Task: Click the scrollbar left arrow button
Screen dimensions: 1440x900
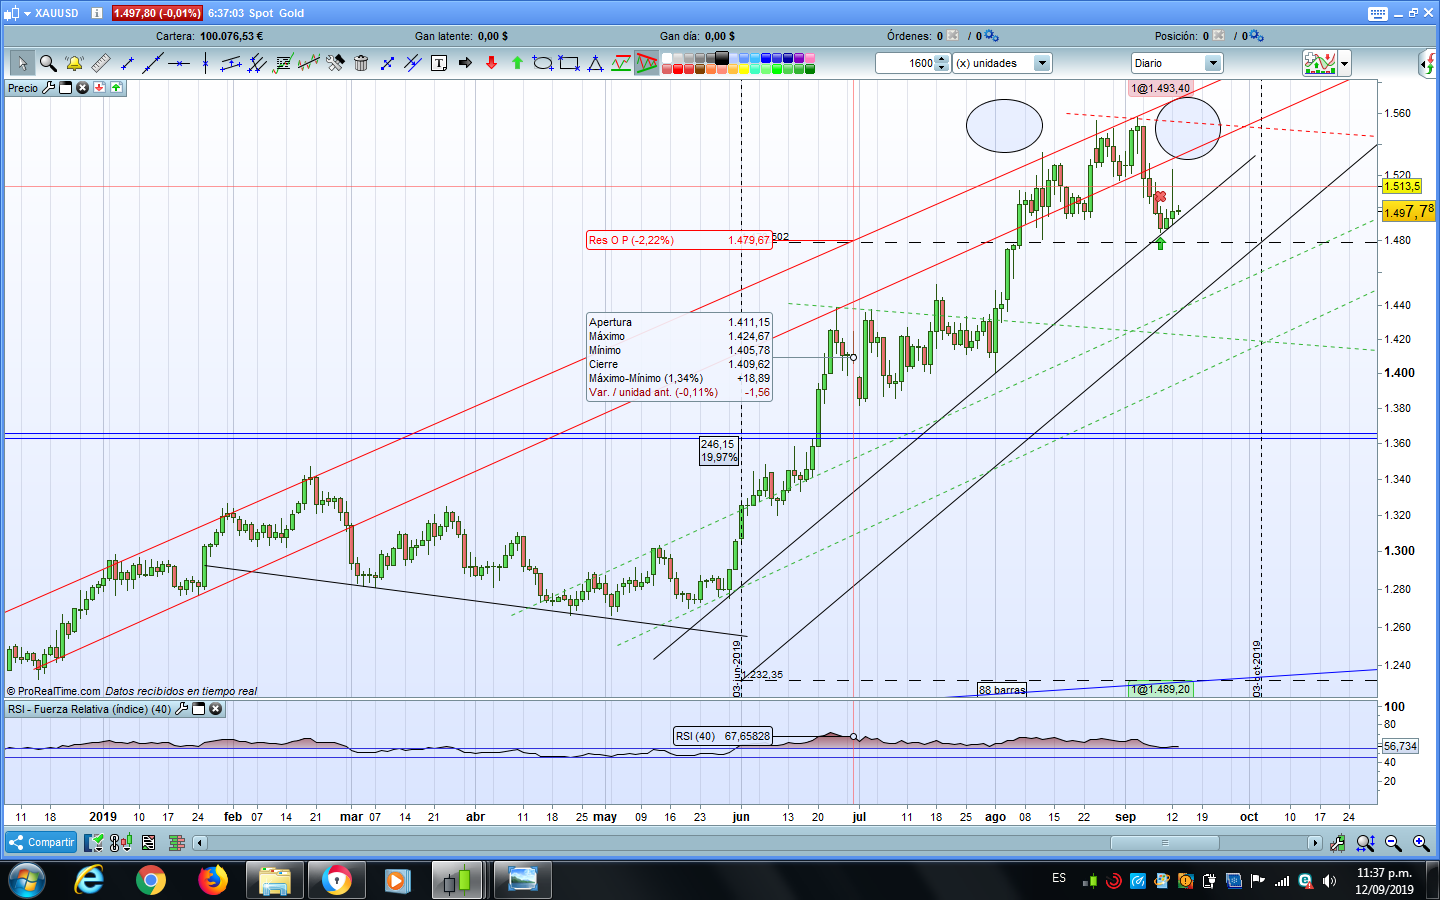Action: pos(199,843)
